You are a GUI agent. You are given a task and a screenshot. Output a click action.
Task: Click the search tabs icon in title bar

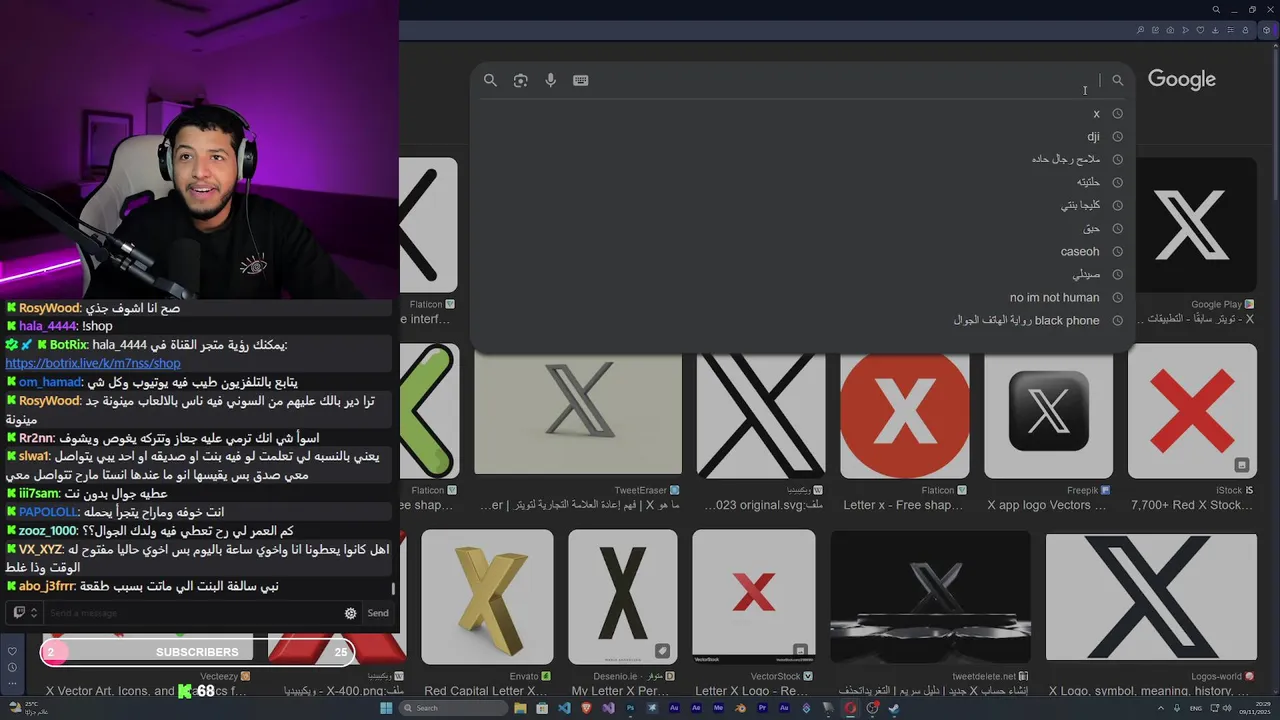1216,9
